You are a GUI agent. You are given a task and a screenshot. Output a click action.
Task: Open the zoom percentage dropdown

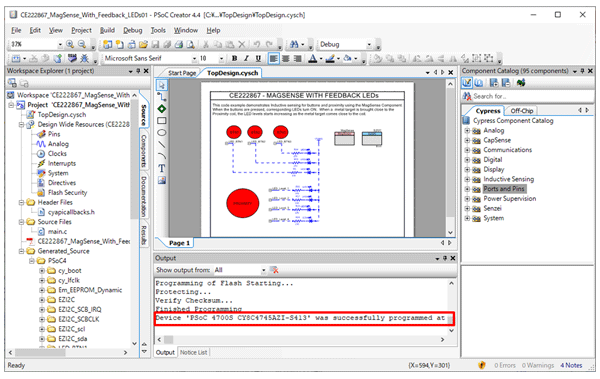60,45
